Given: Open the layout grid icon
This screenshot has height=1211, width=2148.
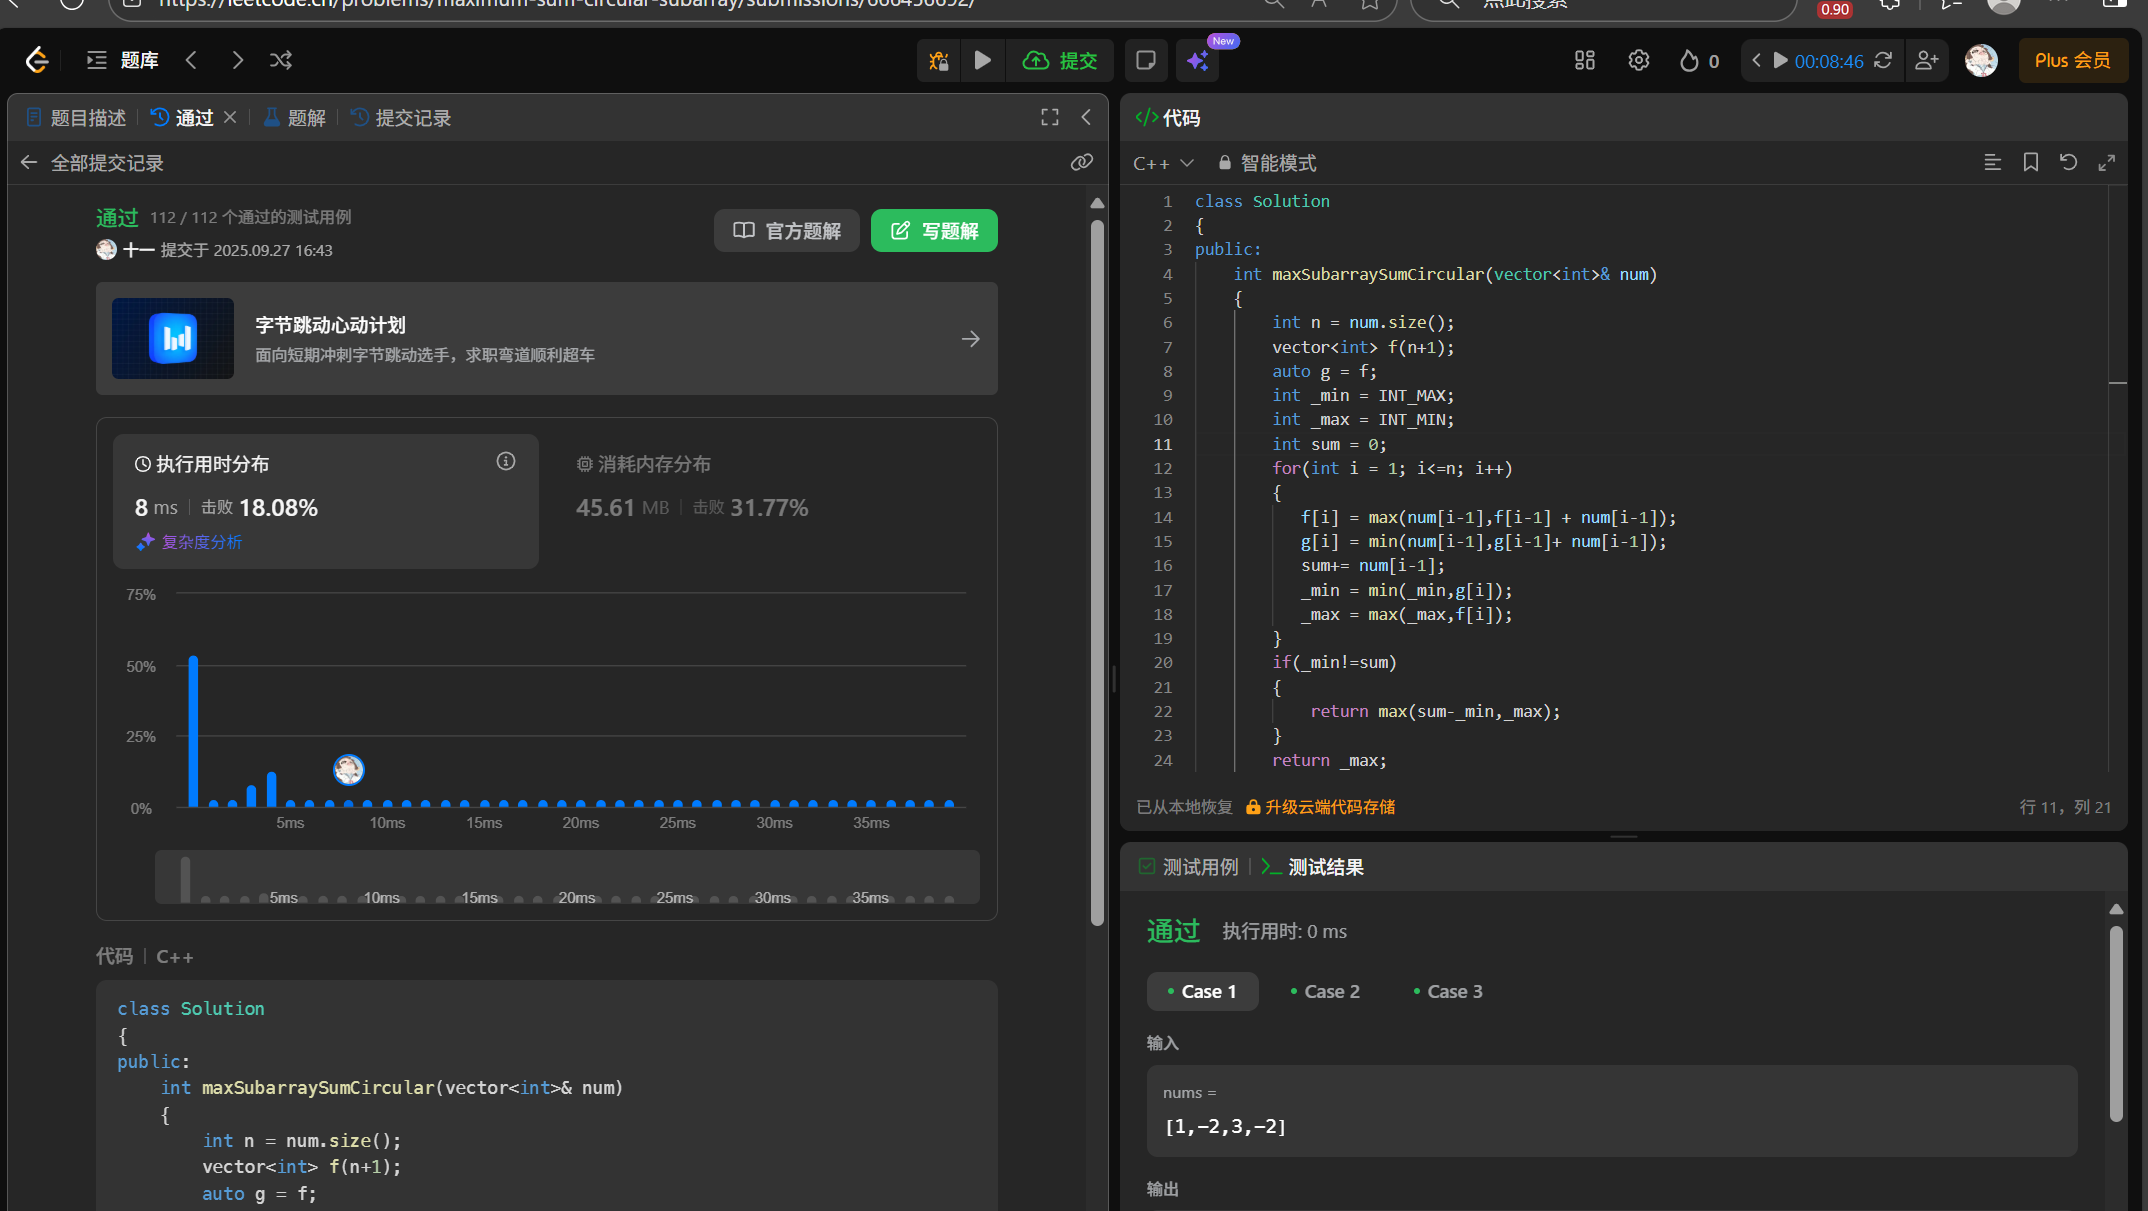Looking at the screenshot, I should click(x=1585, y=61).
